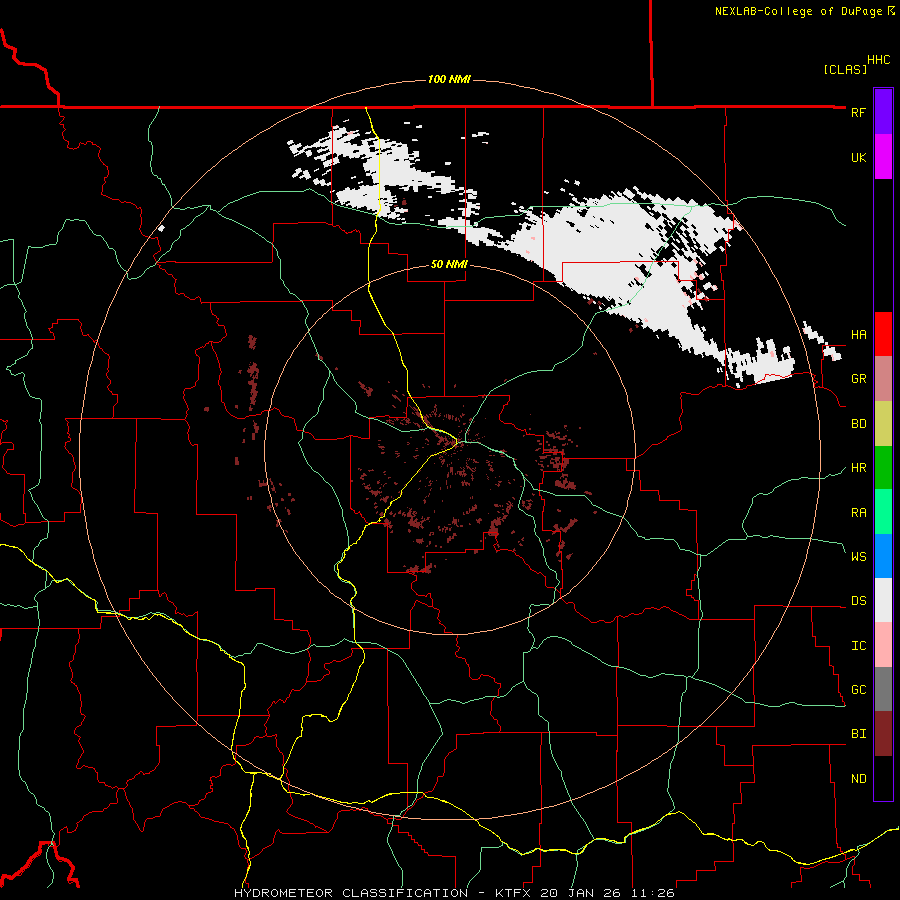This screenshot has height=900, width=900.
Task: Click the GR legend label
Action: pyautogui.click(x=858, y=379)
